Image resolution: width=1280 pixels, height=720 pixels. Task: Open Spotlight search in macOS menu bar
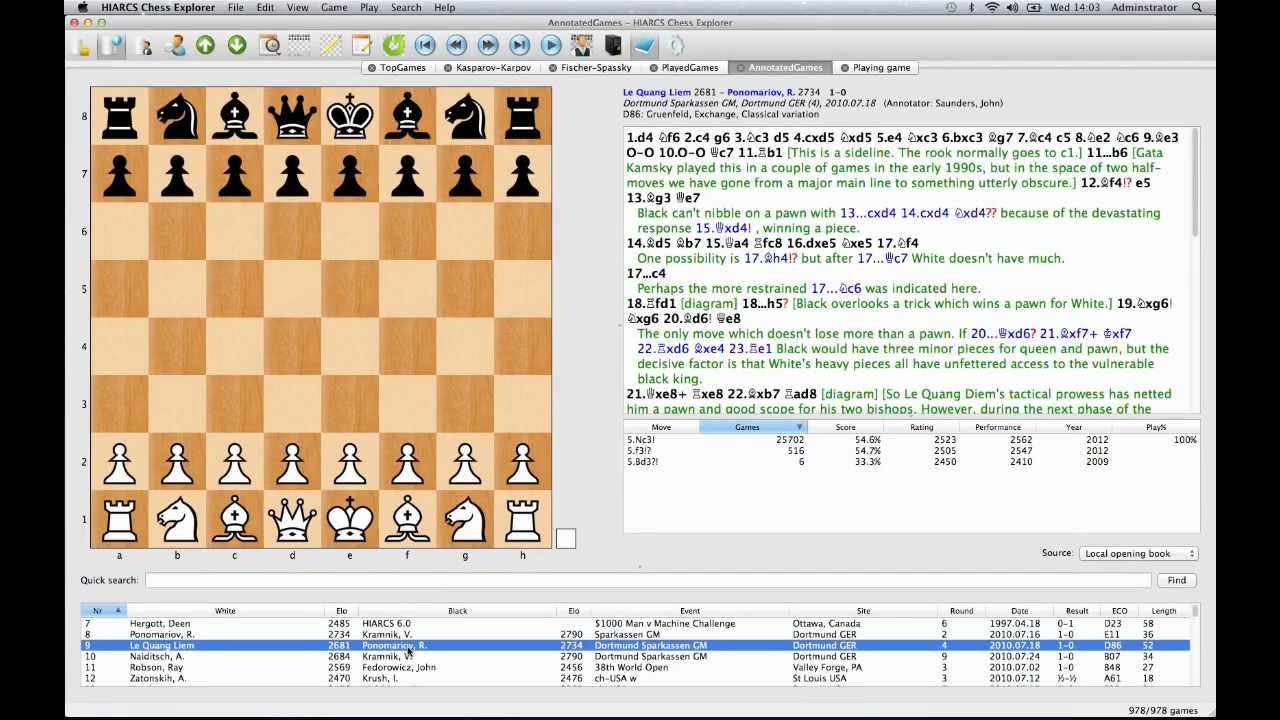point(1197,7)
